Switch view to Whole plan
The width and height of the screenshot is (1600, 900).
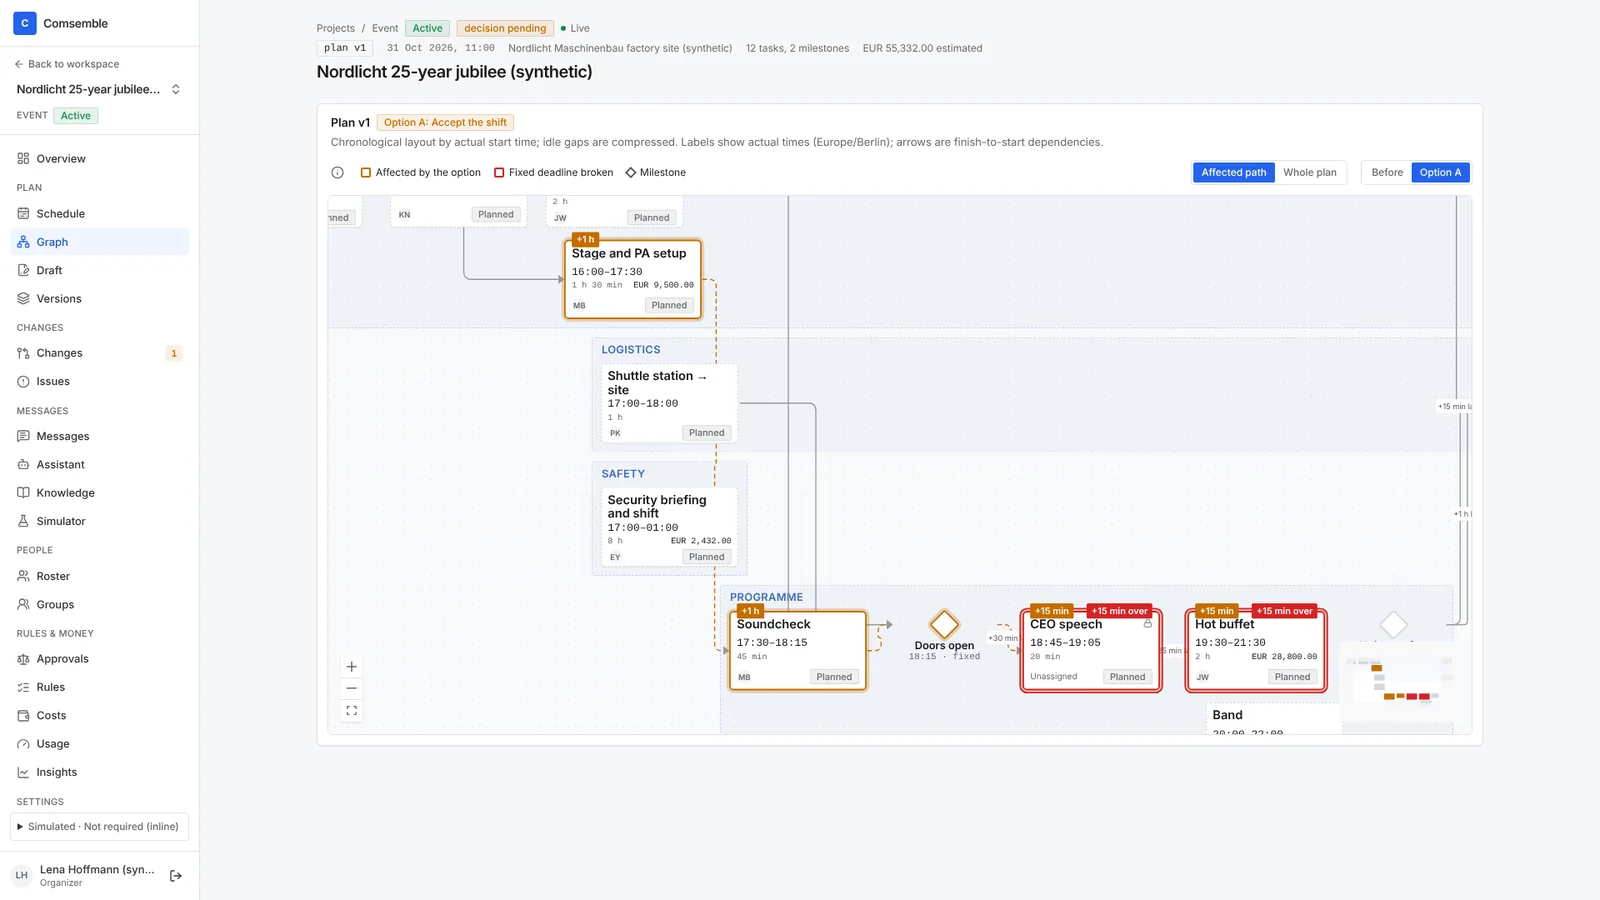pos(1310,173)
